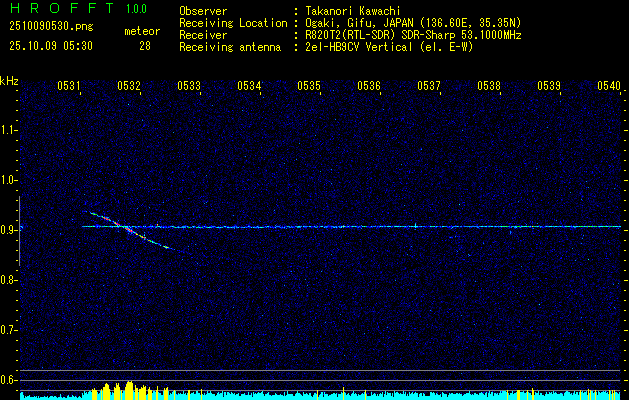
Task: Click the 1.1 kHz axis label
Action: tap(8, 130)
